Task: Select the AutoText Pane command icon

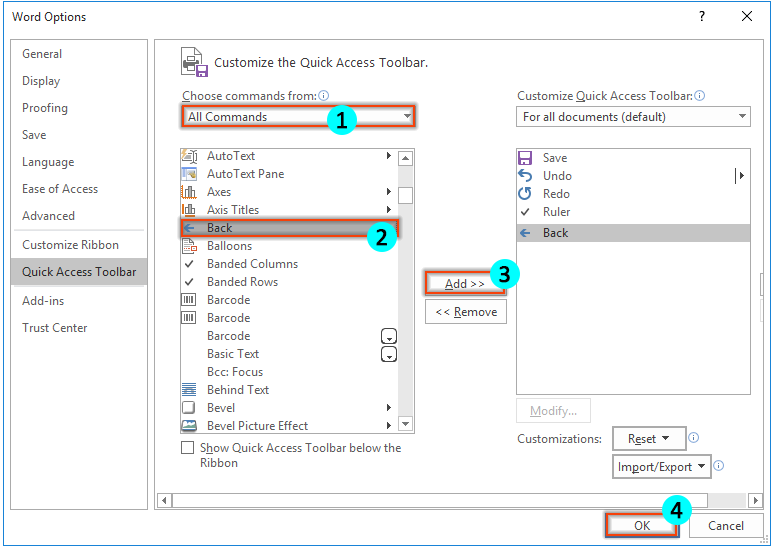Action: click(189, 174)
